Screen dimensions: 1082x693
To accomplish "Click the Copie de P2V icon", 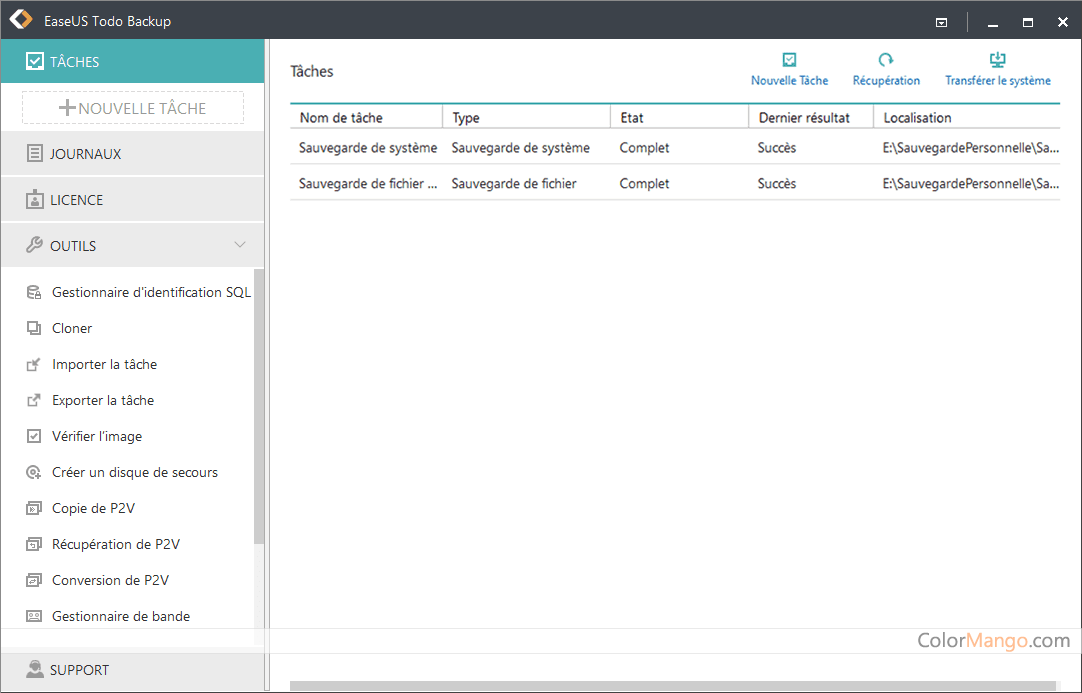I will [x=34, y=509].
